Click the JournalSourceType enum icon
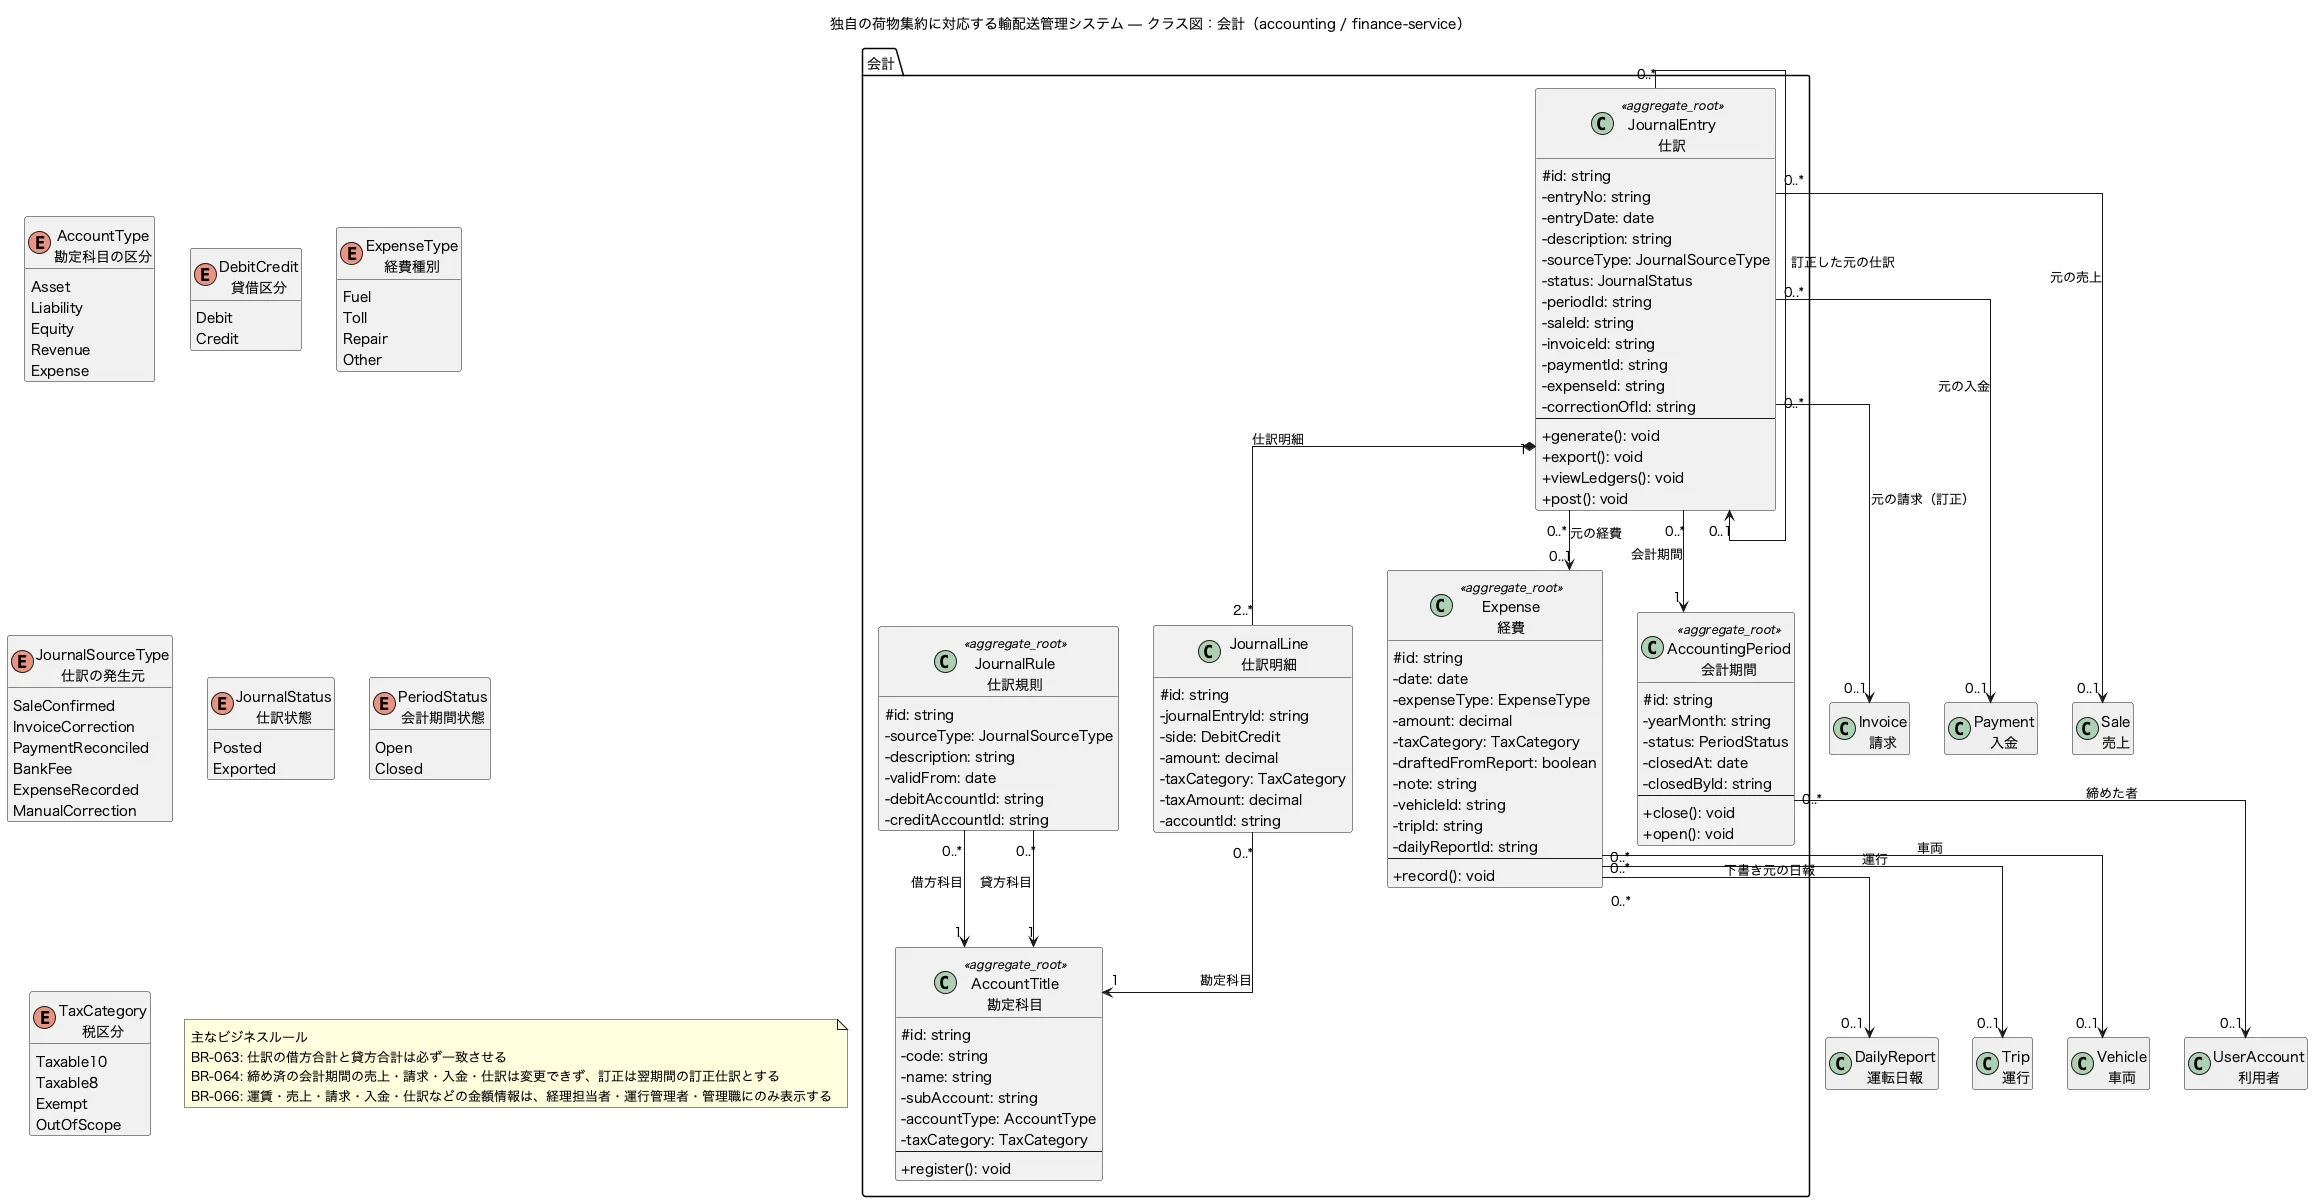The width and height of the screenshot is (2313, 1202). coord(22,662)
